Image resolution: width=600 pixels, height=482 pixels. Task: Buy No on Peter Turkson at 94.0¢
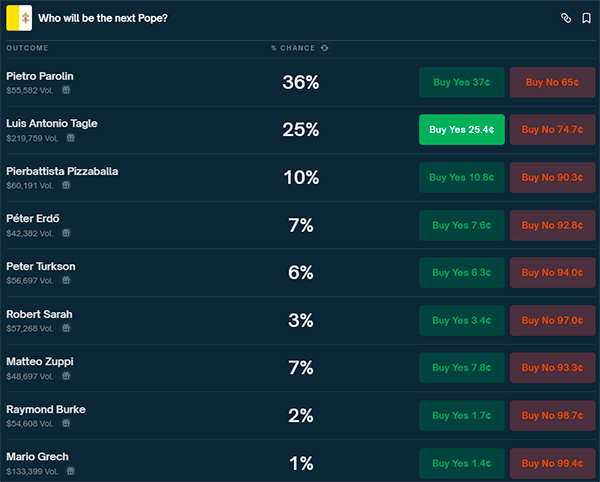(x=551, y=272)
